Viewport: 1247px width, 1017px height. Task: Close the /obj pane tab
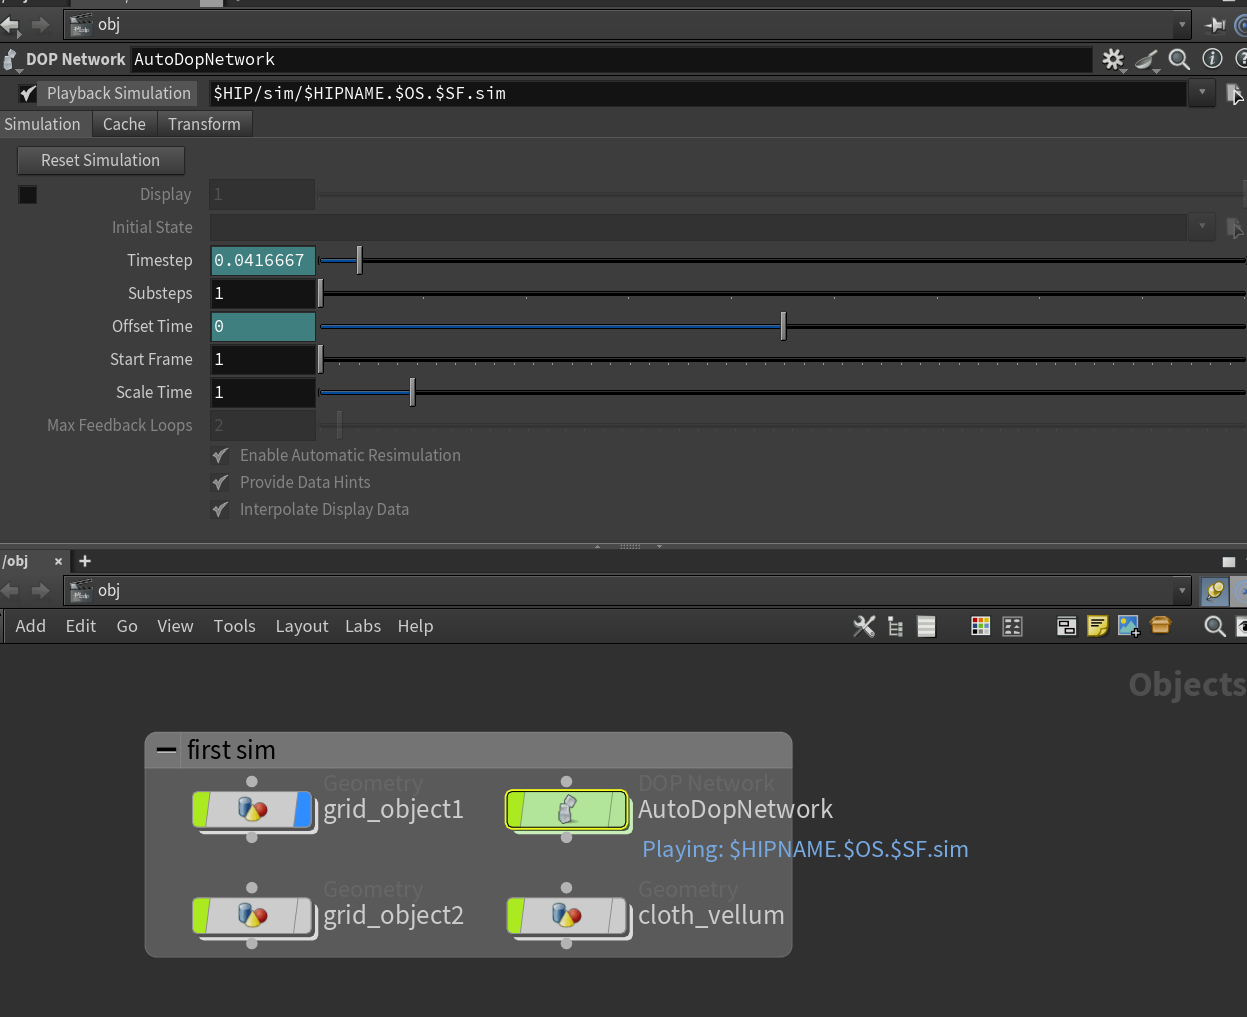coord(58,562)
